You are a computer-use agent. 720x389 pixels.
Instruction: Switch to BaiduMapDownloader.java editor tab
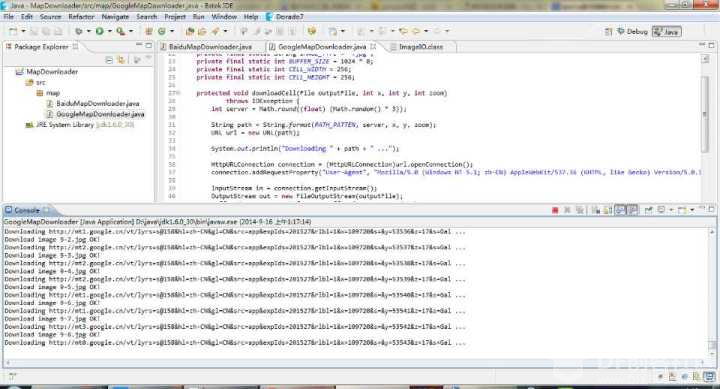(x=209, y=47)
